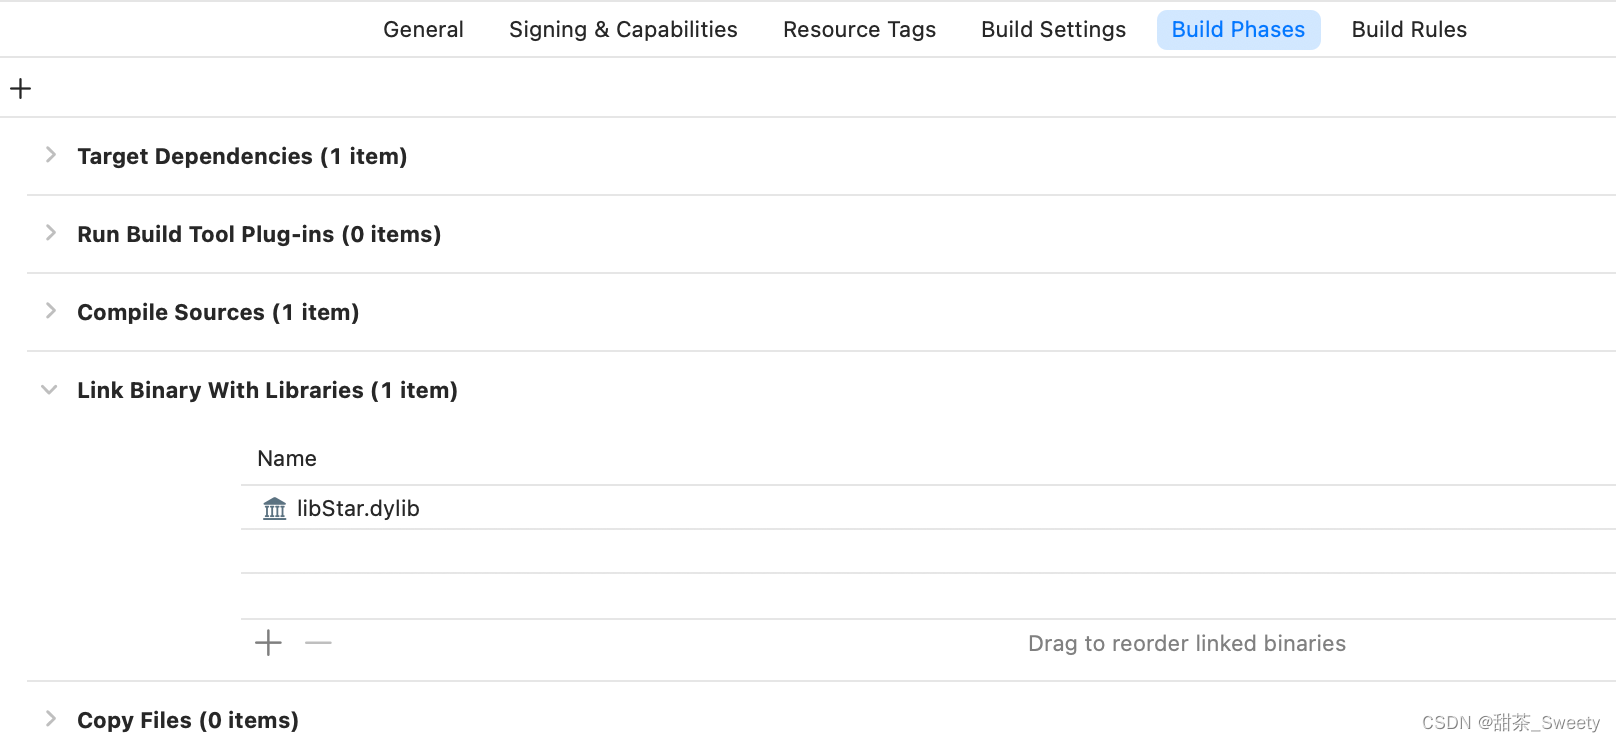Switch to the Resource Tags tab
Image resolution: width=1616 pixels, height=742 pixels.
pos(859,30)
